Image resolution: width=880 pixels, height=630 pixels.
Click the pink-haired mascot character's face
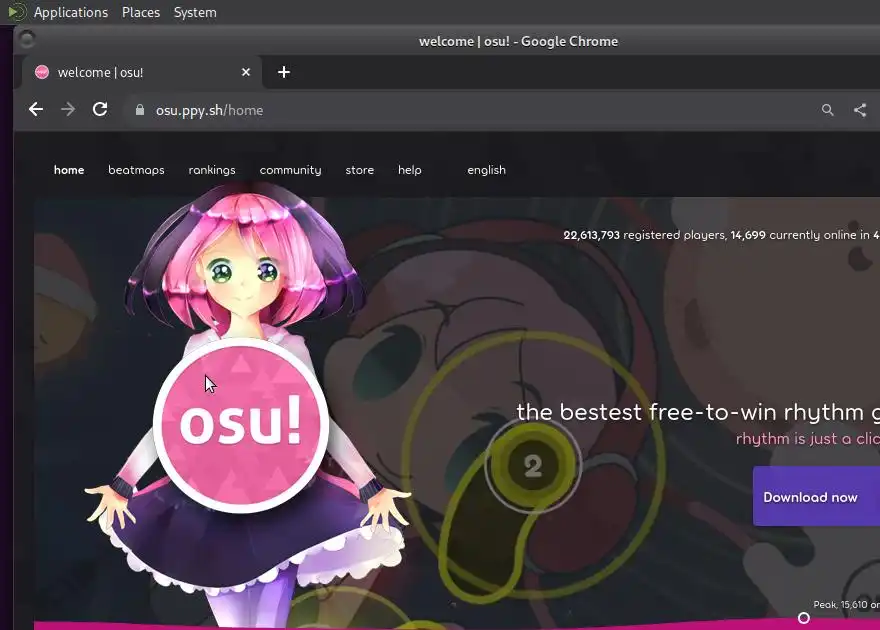[243, 275]
